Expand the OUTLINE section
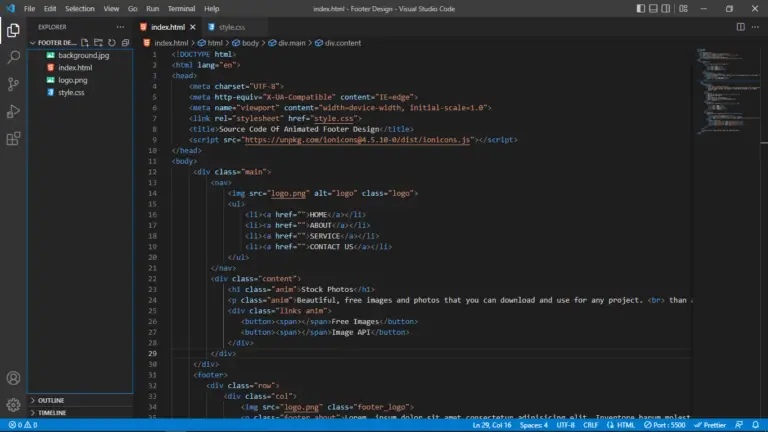Image resolution: width=768 pixels, height=432 pixels. (51, 400)
